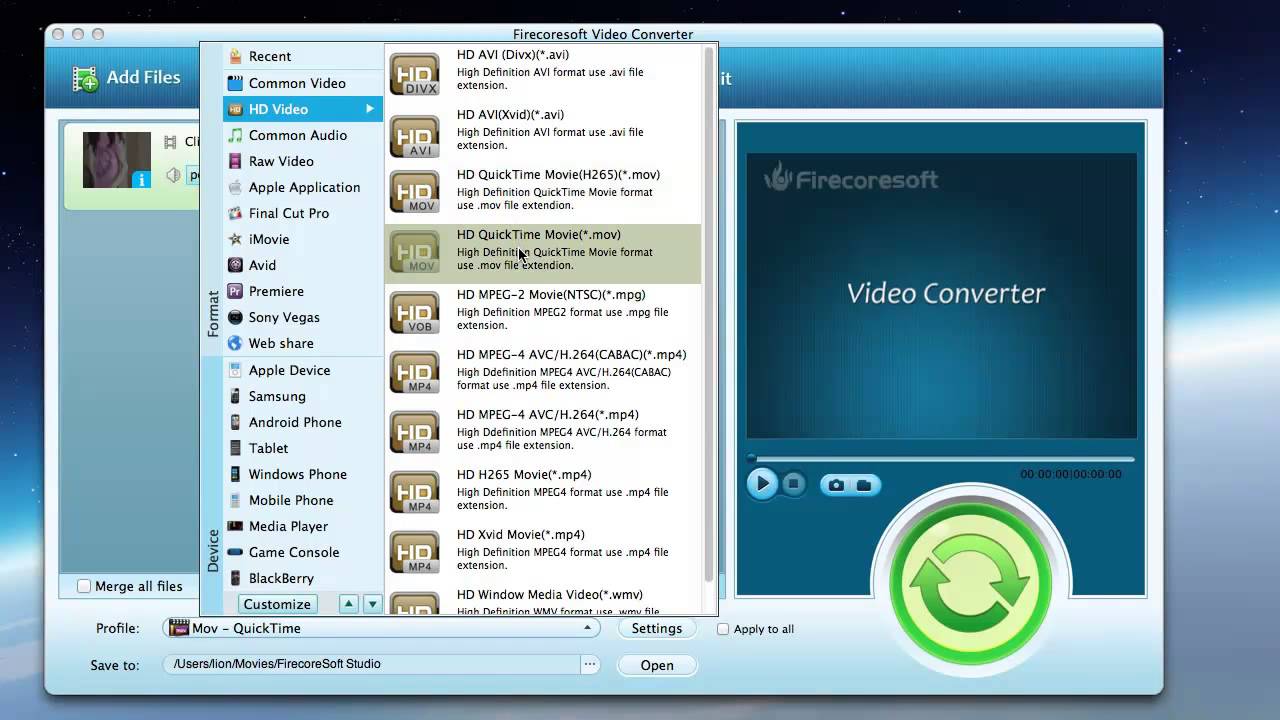1280x720 pixels.
Task: Open the profile Settings
Action: (x=657, y=628)
